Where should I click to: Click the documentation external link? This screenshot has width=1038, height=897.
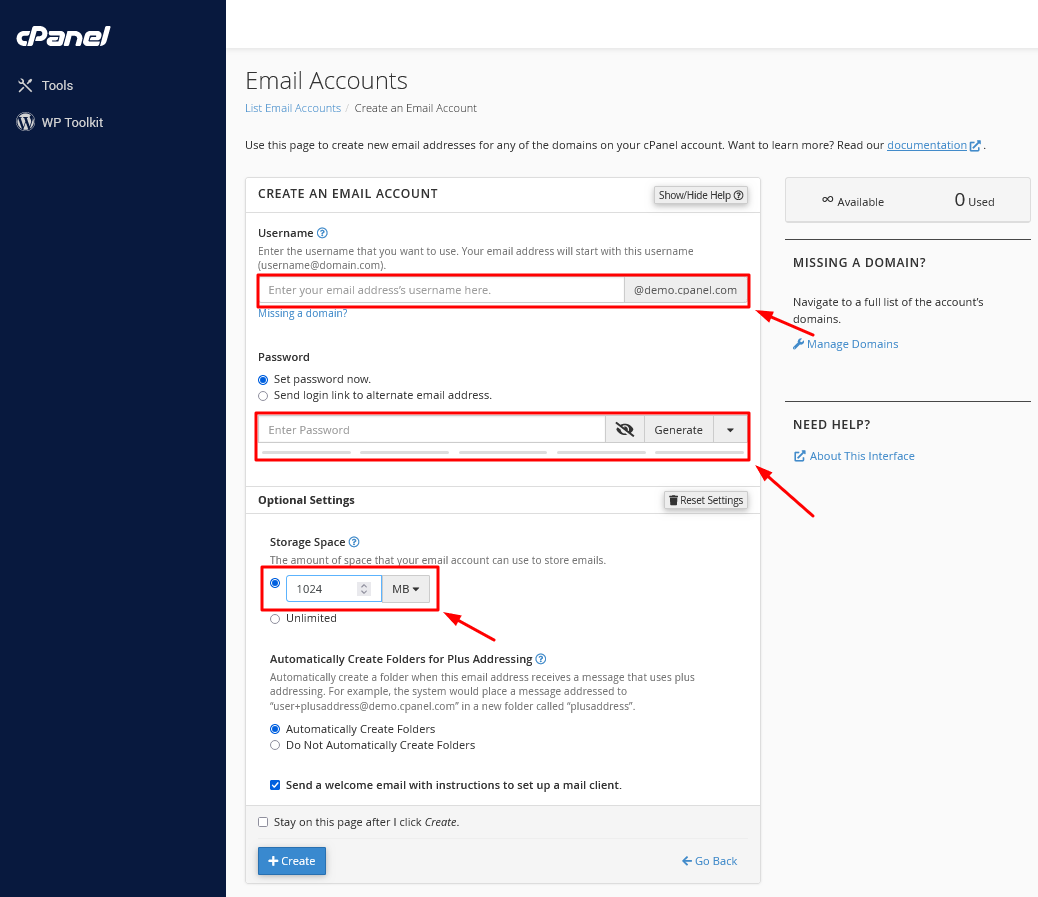coord(932,145)
